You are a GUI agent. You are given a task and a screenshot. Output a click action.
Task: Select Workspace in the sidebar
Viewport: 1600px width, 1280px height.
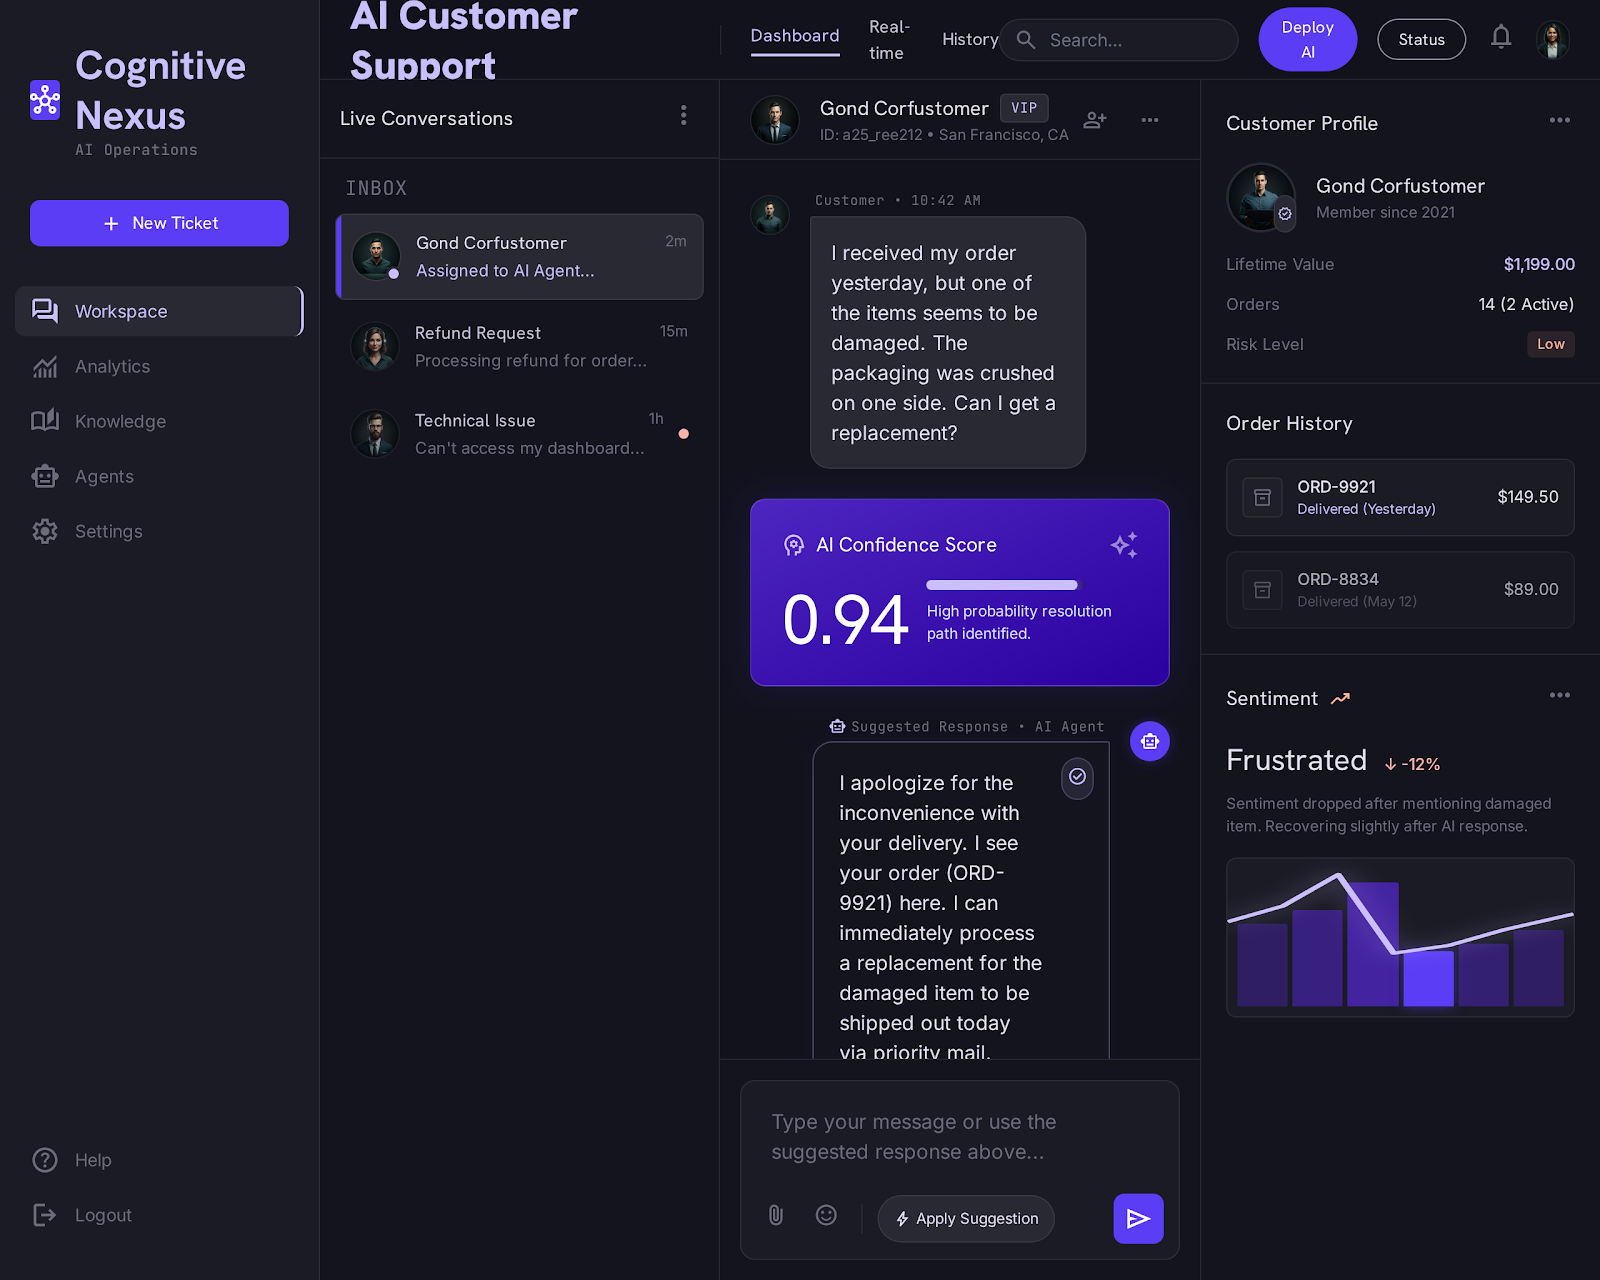[158, 311]
